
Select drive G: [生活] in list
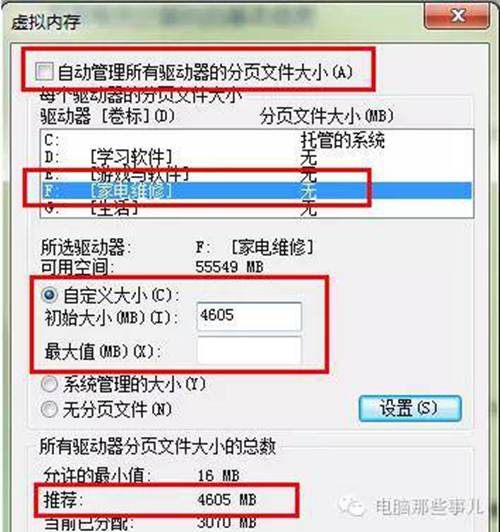tap(257, 208)
